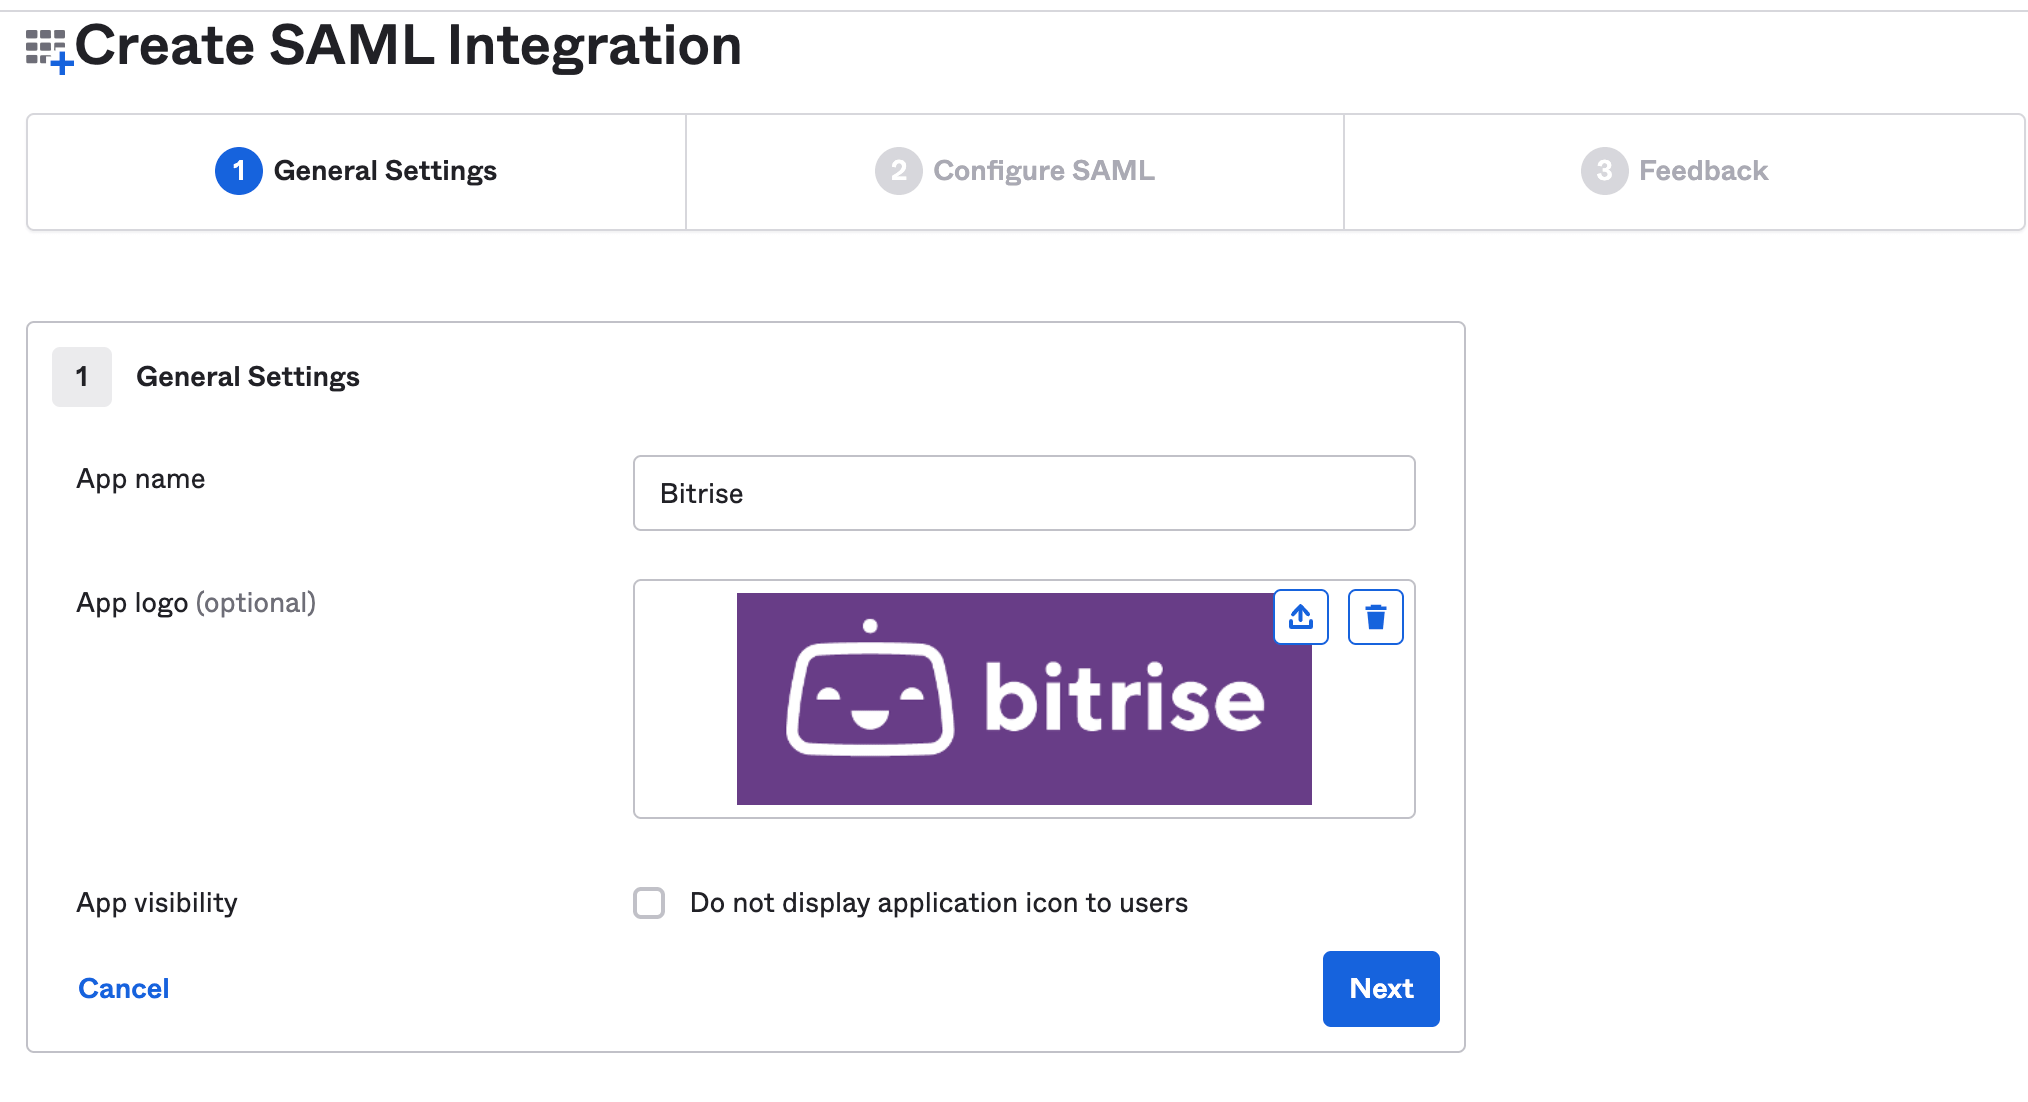This screenshot has width=2028, height=1102.
Task: Click the grey step 3 circle
Action: [x=1604, y=171]
